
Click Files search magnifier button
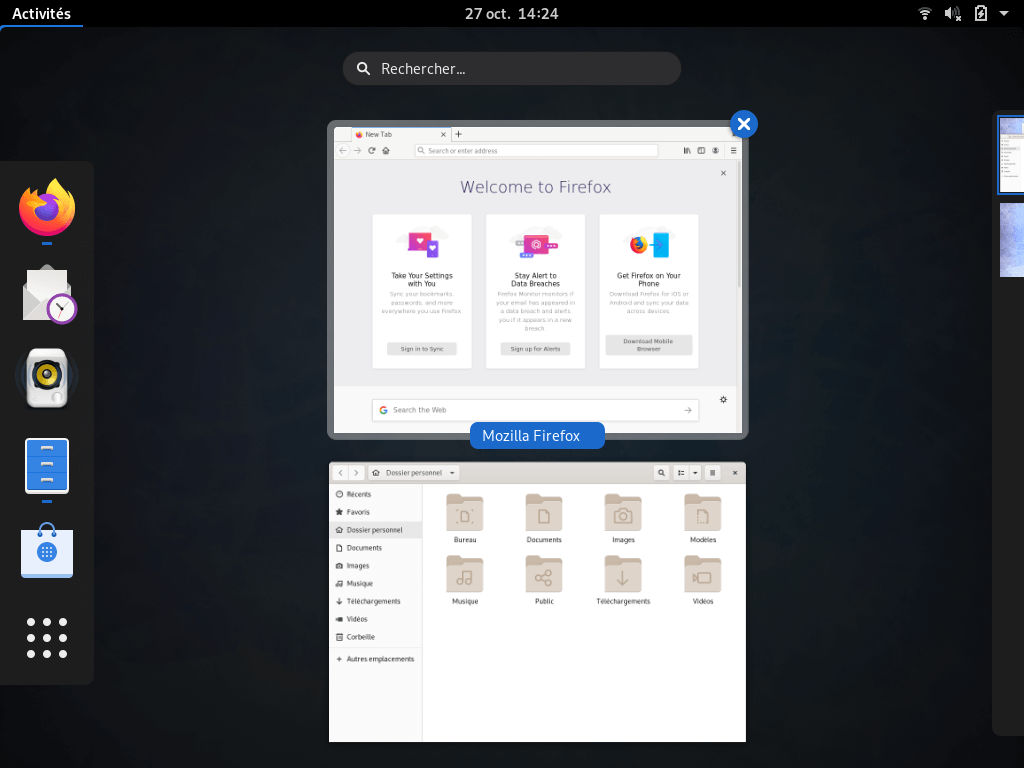click(x=662, y=473)
